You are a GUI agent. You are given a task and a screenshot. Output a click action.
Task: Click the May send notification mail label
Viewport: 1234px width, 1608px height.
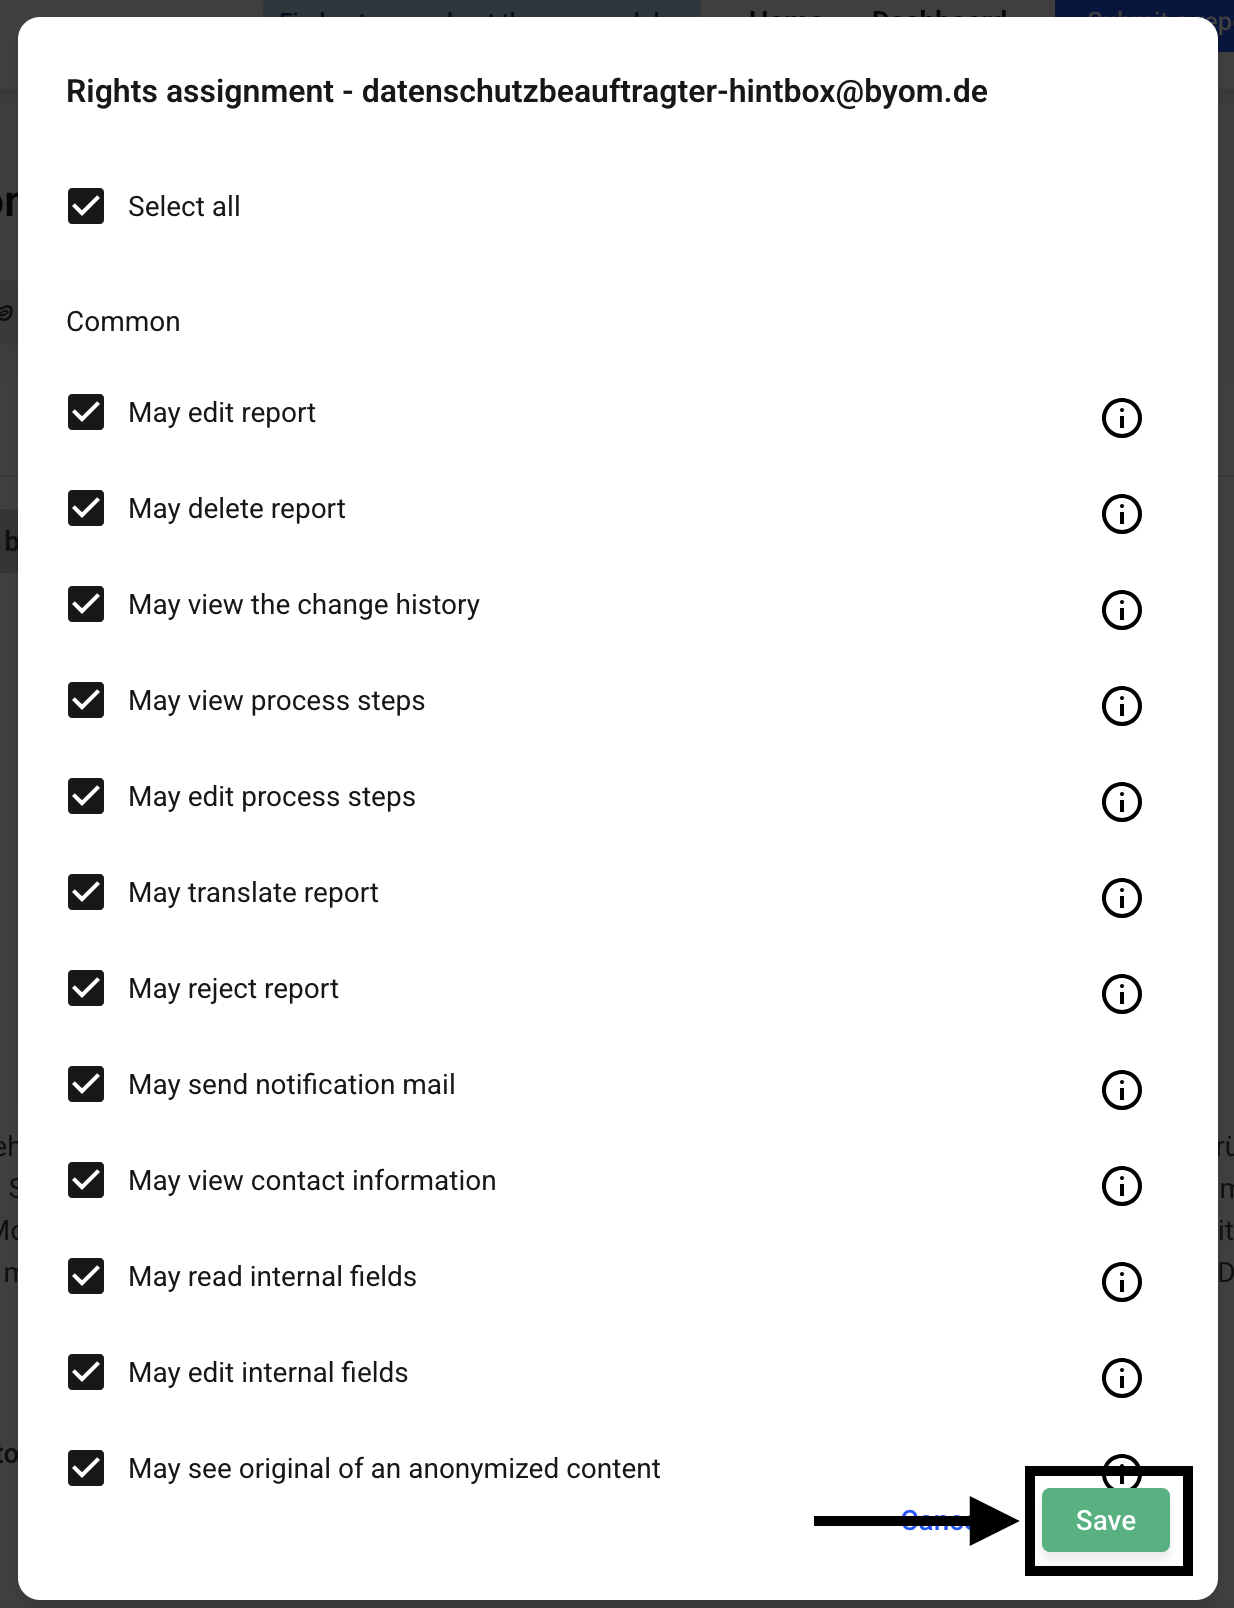[x=291, y=1084]
